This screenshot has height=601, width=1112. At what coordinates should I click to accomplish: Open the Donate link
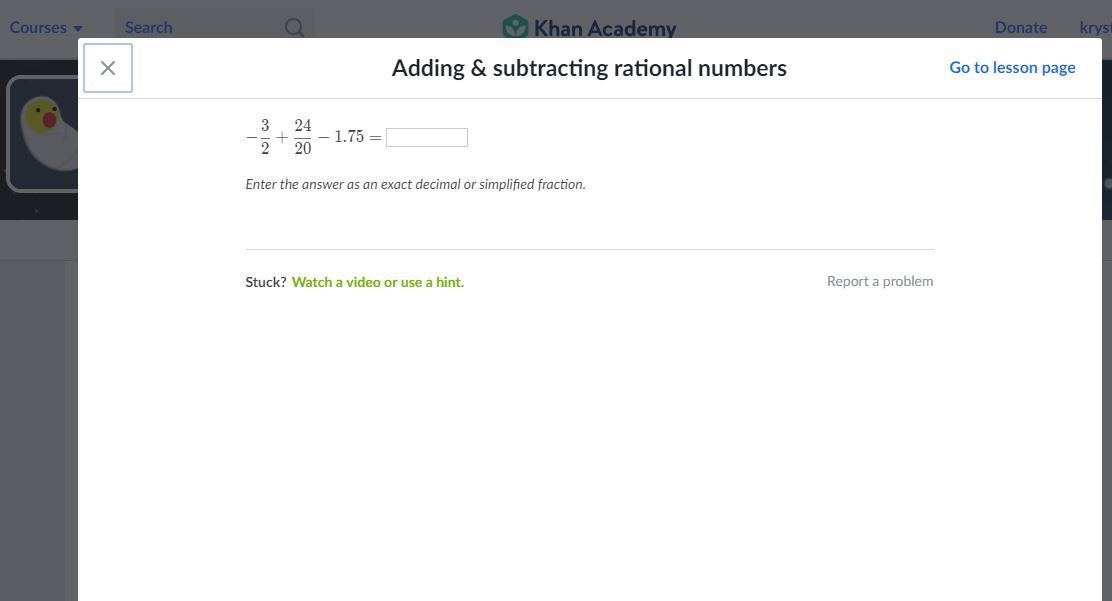(x=1021, y=28)
